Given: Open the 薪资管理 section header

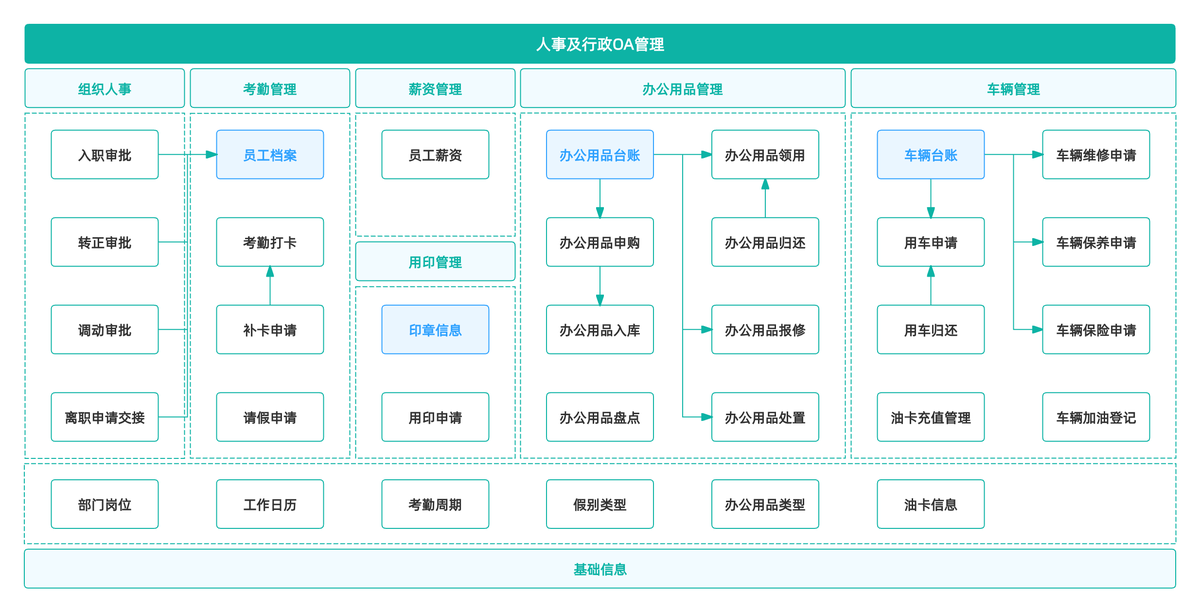Looking at the screenshot, I should (435, 88).
